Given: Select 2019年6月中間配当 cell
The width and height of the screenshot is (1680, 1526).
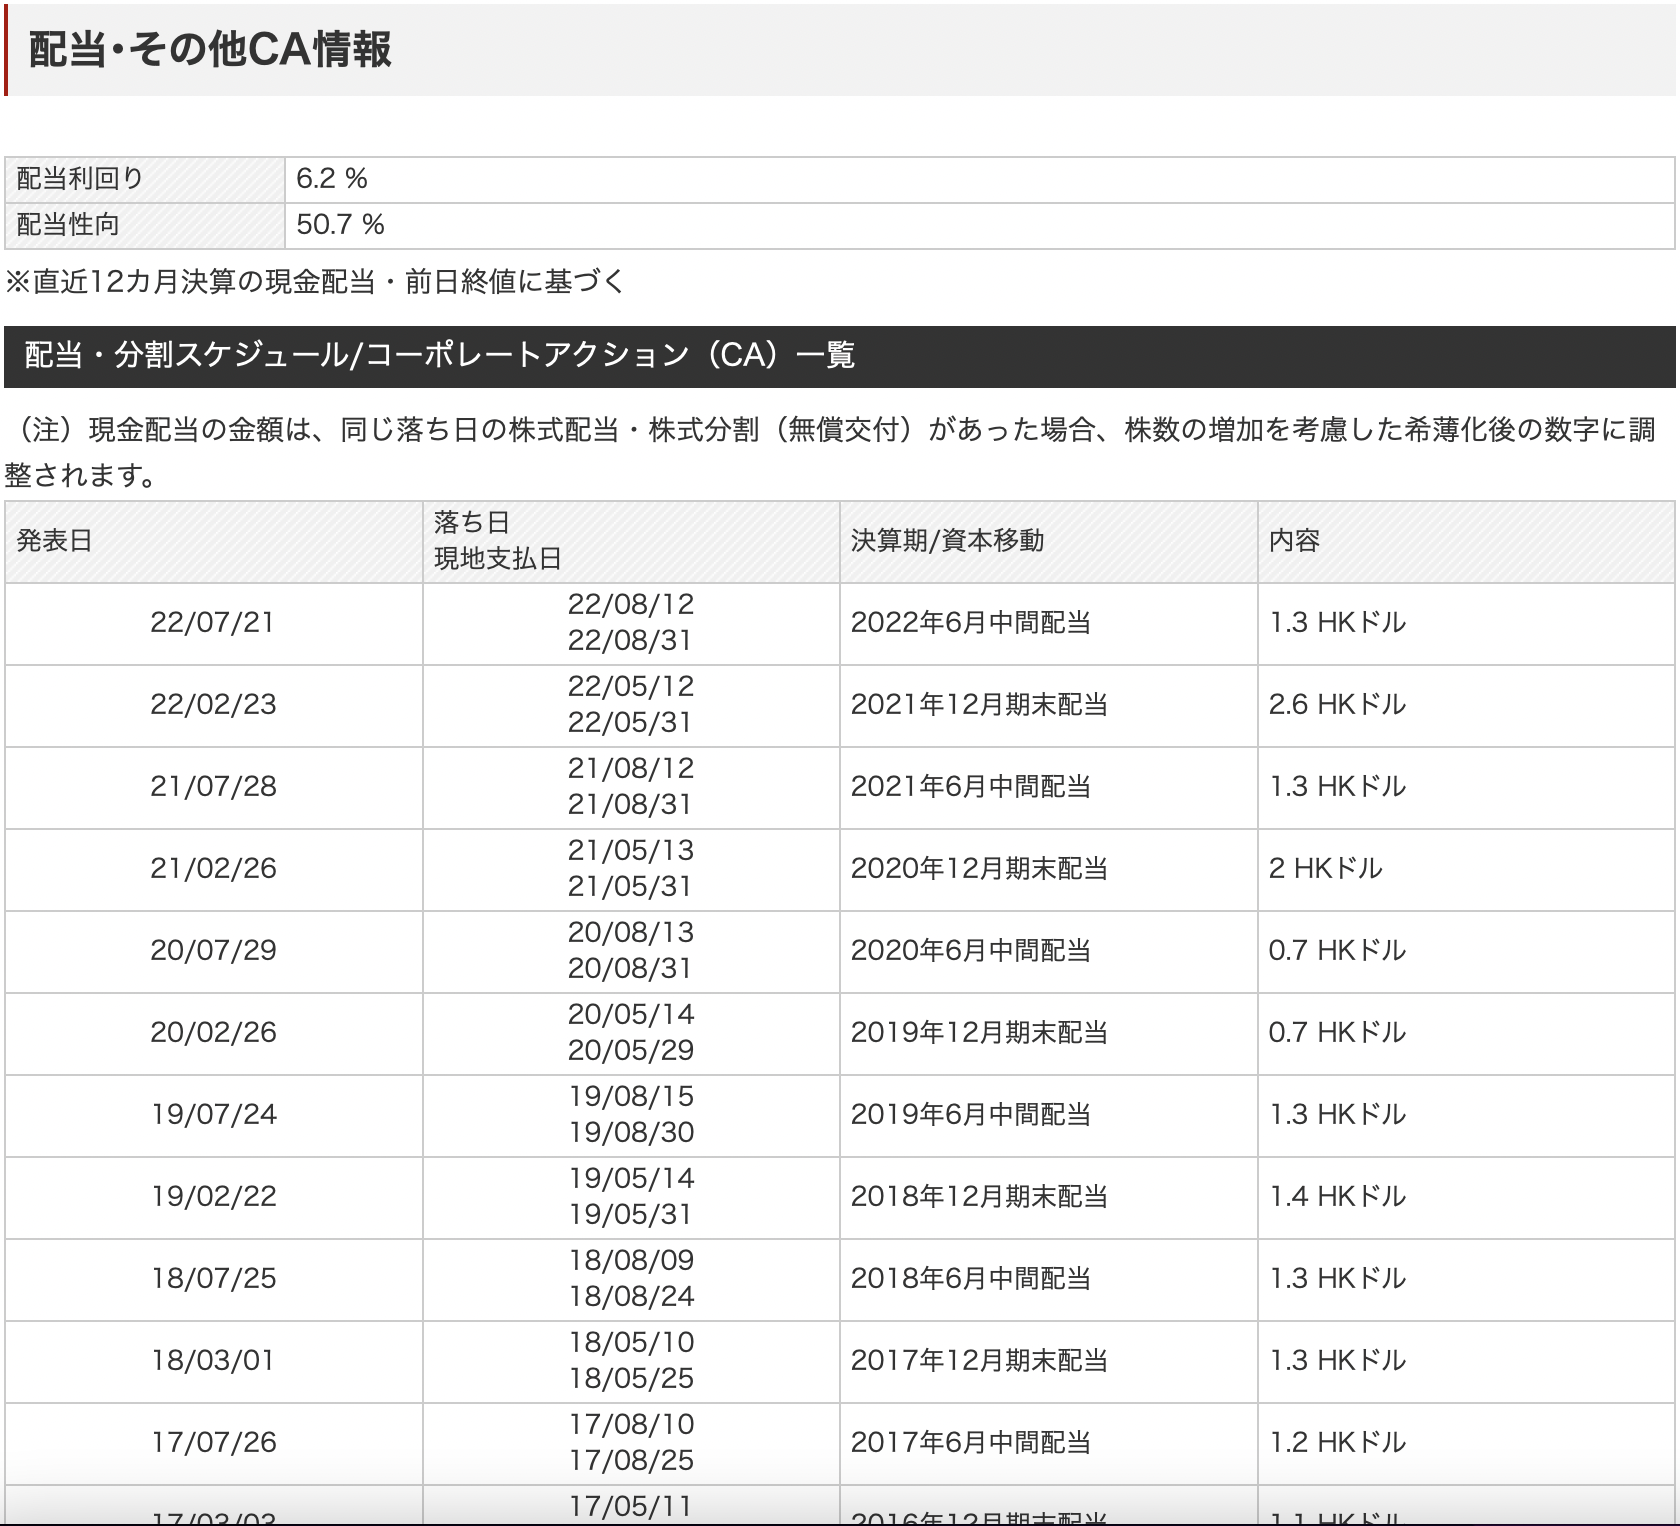Looking at the screenshot, I should click(x=1049, y=1116).
